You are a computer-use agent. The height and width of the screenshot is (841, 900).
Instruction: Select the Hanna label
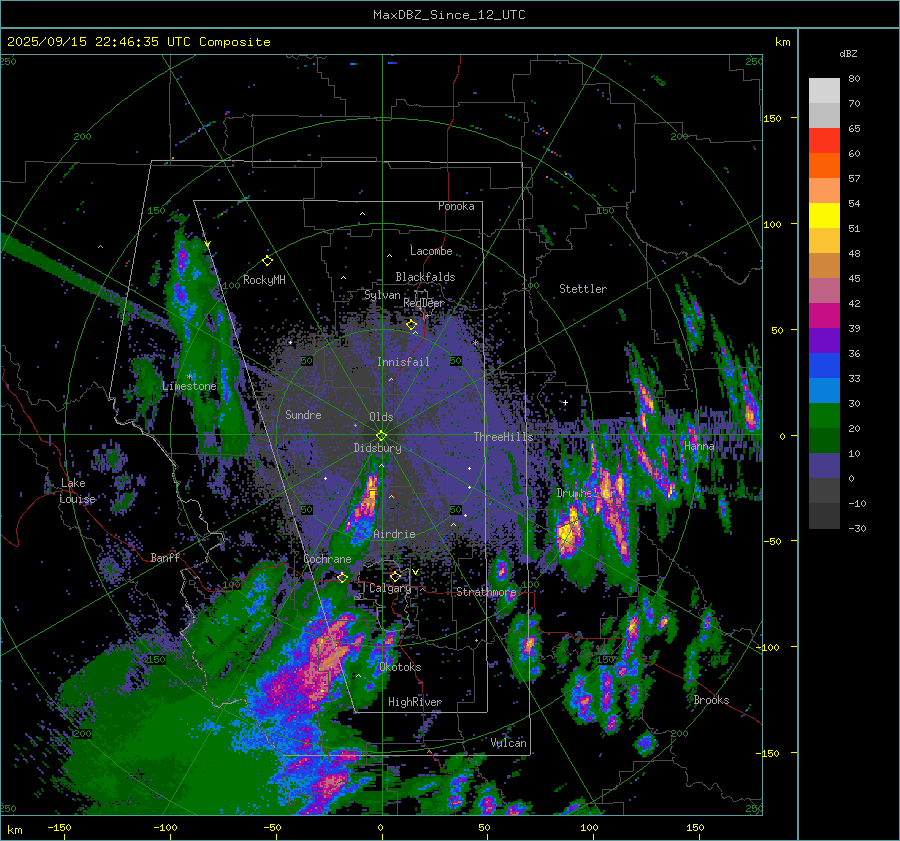[x=699, y=445]
